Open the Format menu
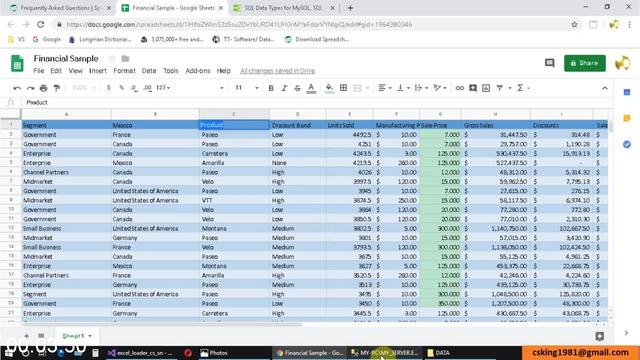This screenshot has width=640, height=360. pyautogui.click(x=124, y=71)
